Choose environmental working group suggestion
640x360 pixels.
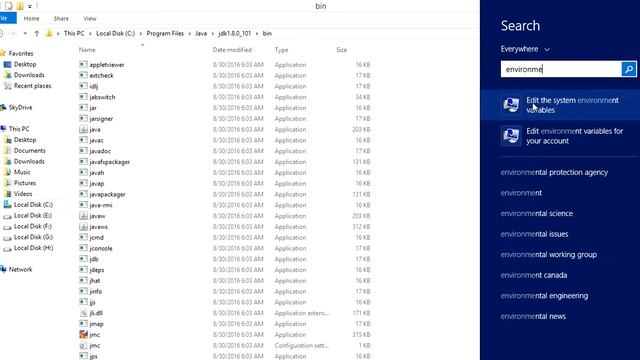tap(549, 255)
